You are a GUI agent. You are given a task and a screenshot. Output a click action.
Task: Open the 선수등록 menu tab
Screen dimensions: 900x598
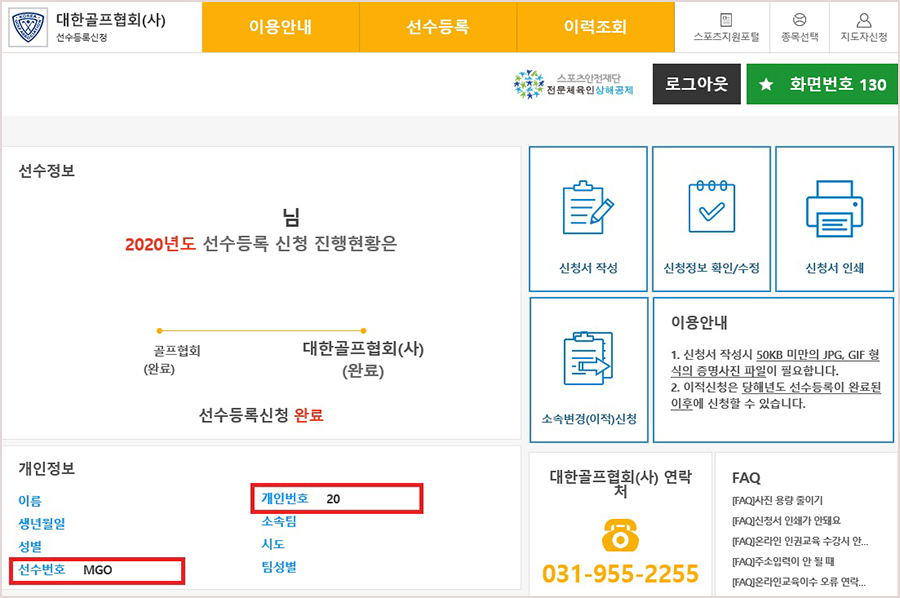click(438, 27)
